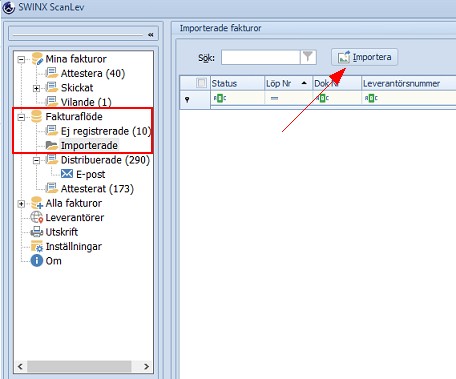Open Vilande (1) item

tap(86, 102)
